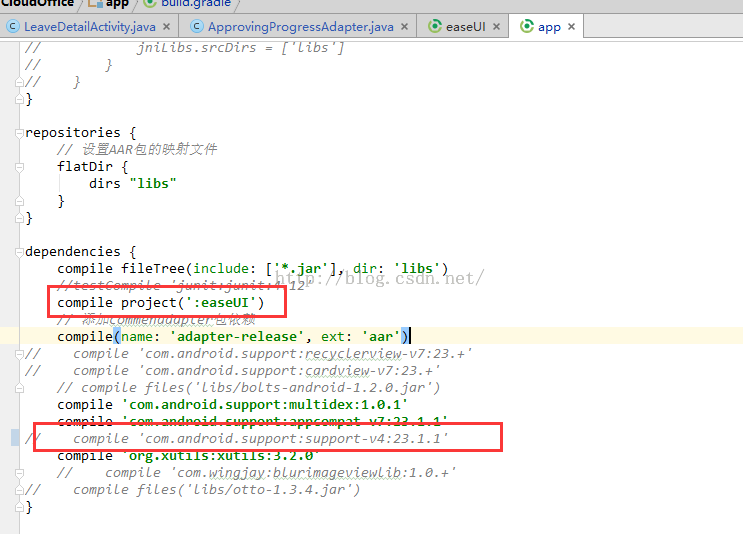Click the gradle icon on easeUI tab

click(x=435, y=26)
